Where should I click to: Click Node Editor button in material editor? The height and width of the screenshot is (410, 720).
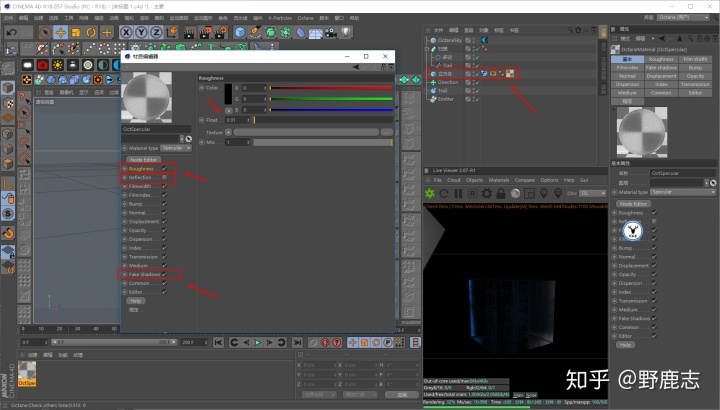coord(143,160)
